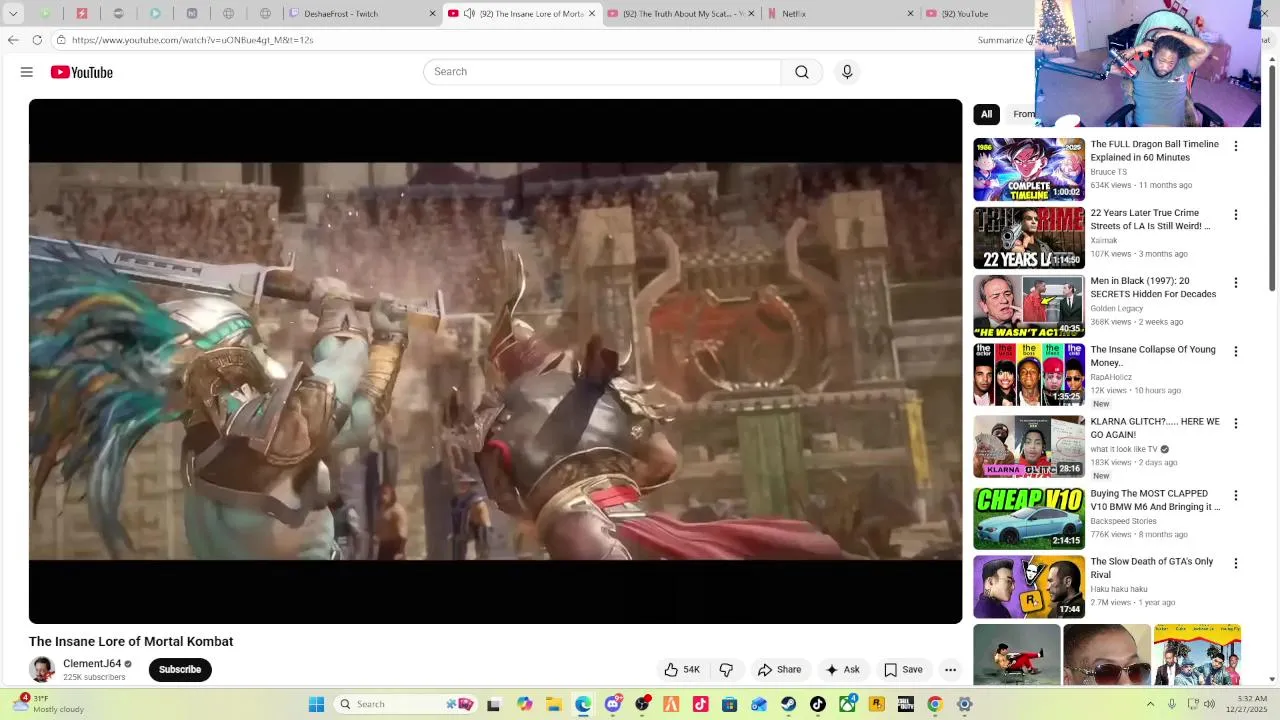Open File Explorer from the taskbar
Image resolution: width=1280 pixels, height=720 pixels.
[554, 704]
